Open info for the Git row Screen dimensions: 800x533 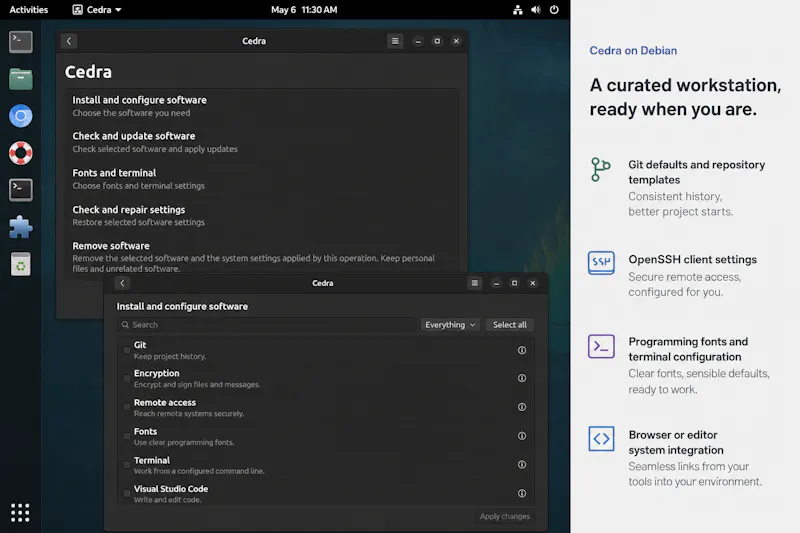coord(521,350)
